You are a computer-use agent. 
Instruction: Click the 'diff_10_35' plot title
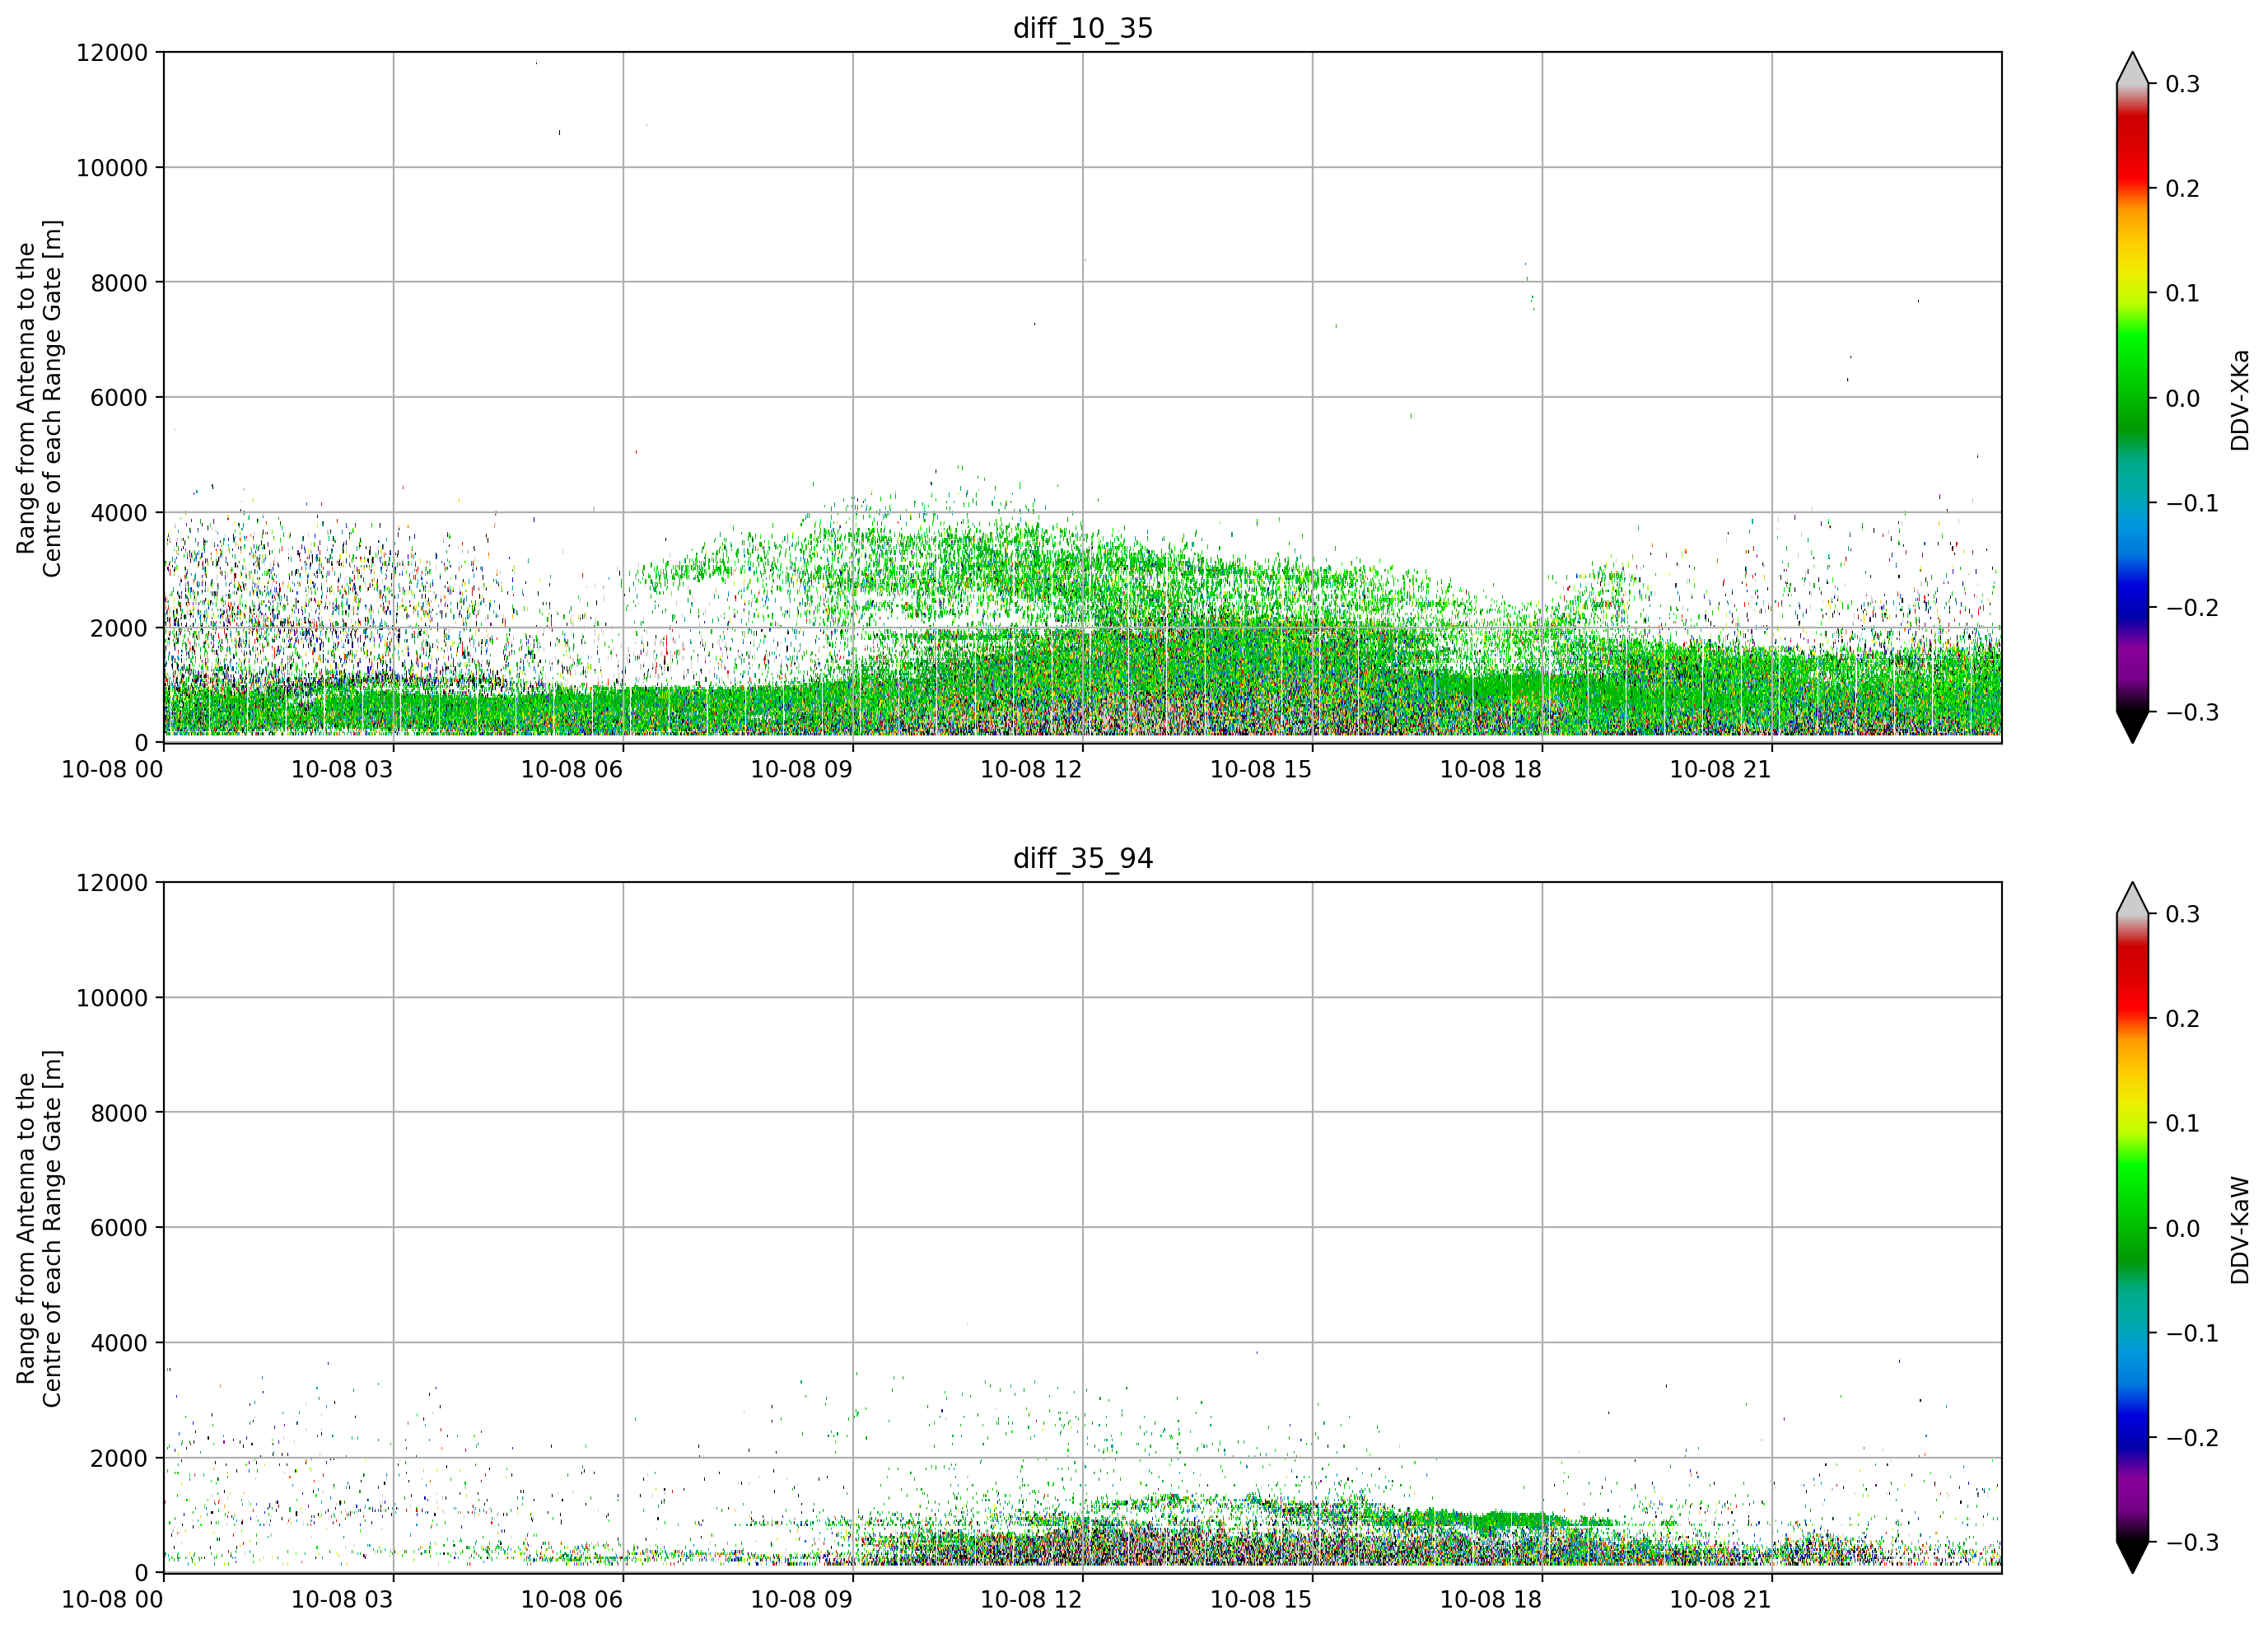[x=1083, y=28]
